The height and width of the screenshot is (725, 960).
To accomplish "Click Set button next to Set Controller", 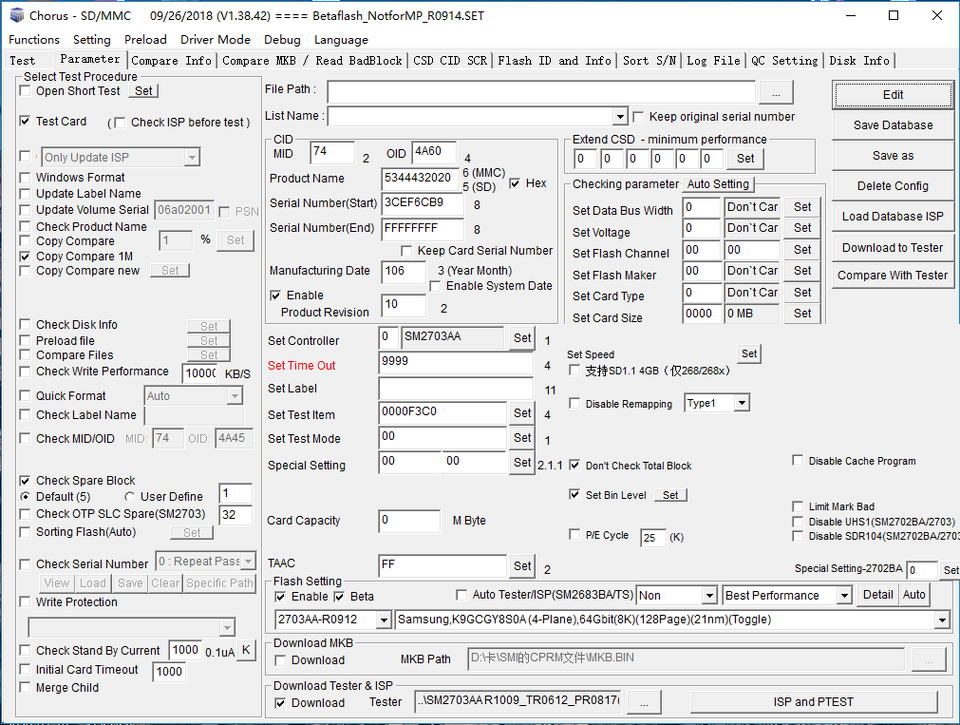I will (x=522, y=339).
